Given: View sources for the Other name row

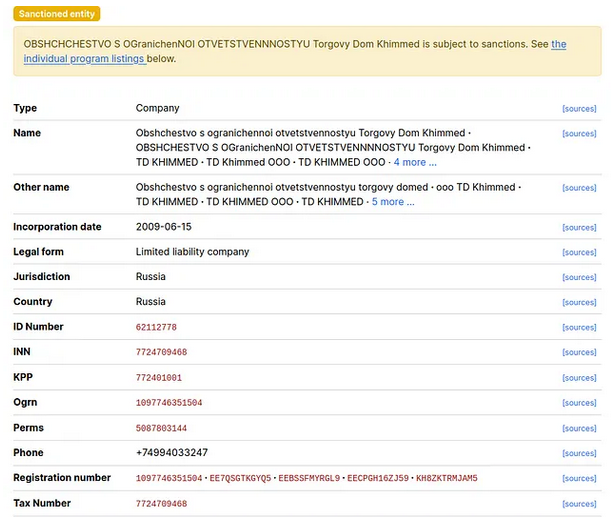Looking at the screenshot, I should (579, 188).
